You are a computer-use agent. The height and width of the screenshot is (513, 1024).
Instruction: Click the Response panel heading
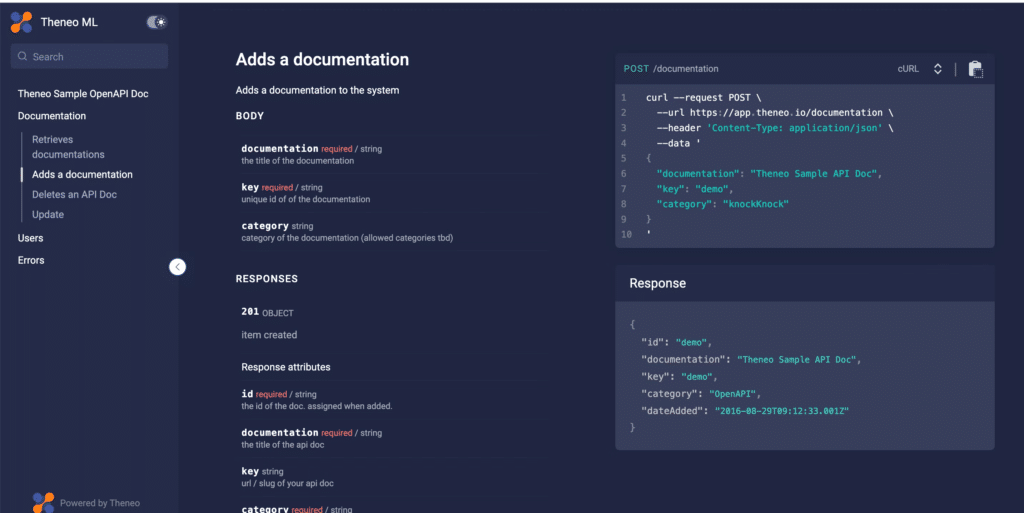[x=658, y=283]
